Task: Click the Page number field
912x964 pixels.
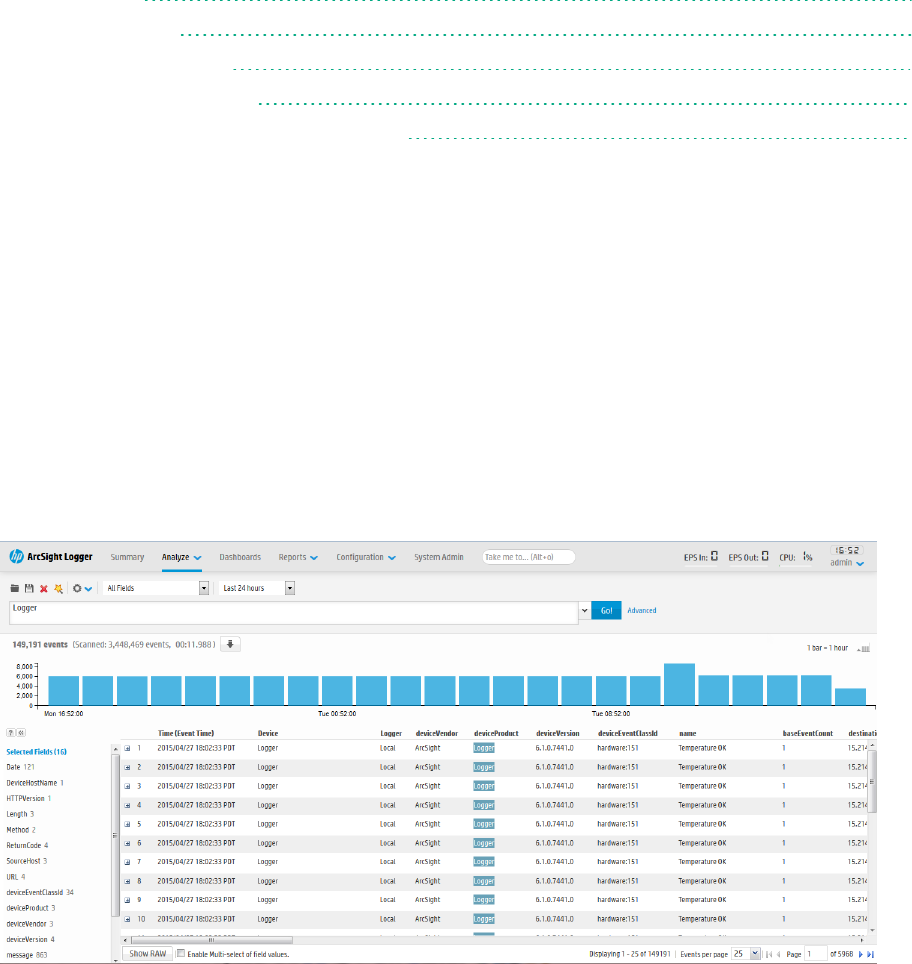Action: (816, 954)
